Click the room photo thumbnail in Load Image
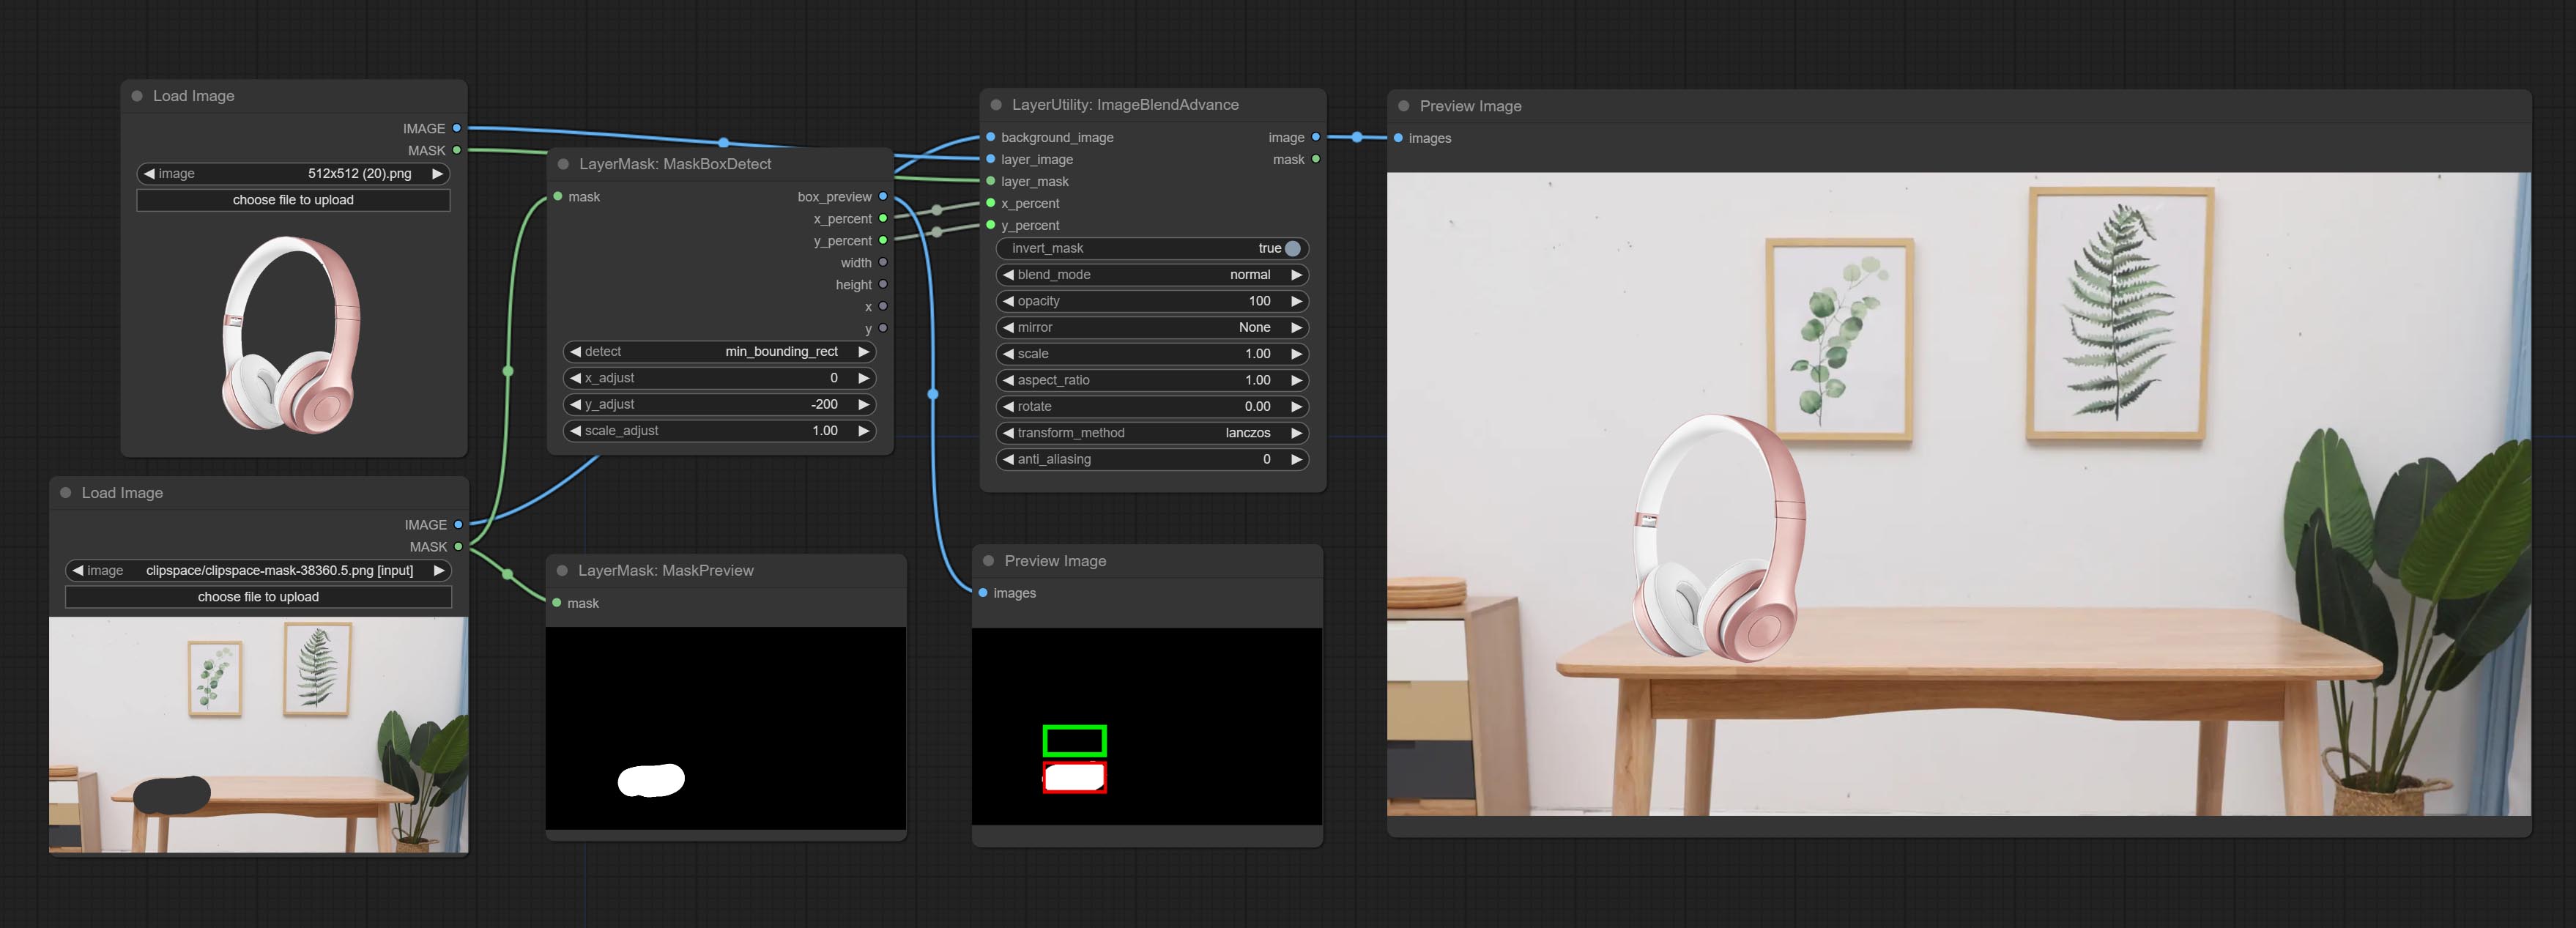This screenshot has width=2576, height=928. pos(258,735)
